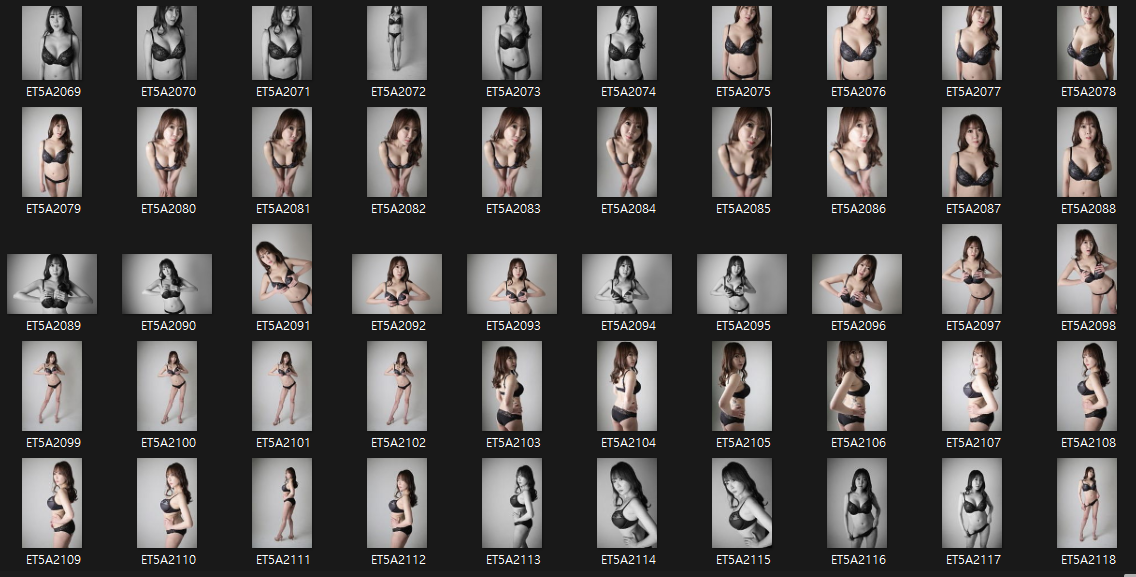Click thumbnail ET5A2096 showing a grayscale pose
Image resolution: width=1136 pixels, height=577 pixels.
857,283
